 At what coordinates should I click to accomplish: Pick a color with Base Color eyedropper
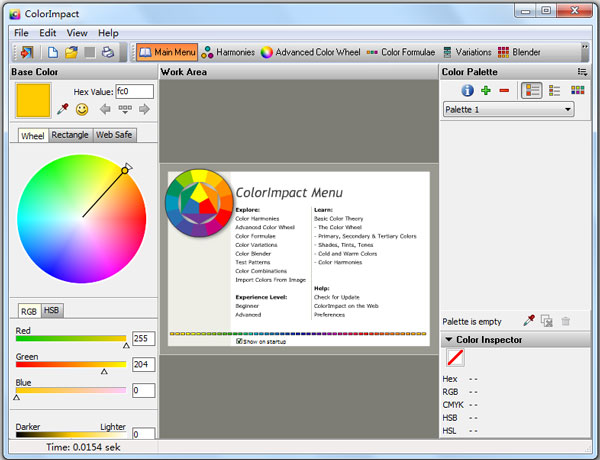62,109
